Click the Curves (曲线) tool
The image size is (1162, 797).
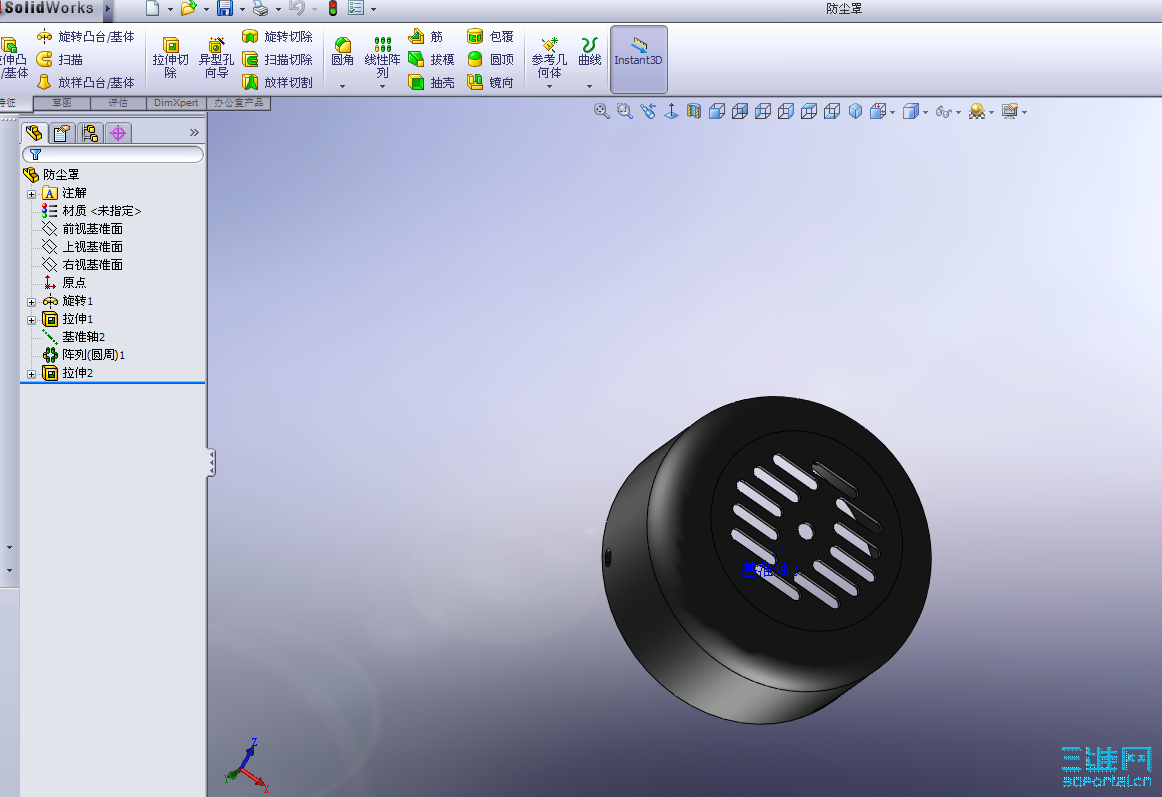[590, 52]
